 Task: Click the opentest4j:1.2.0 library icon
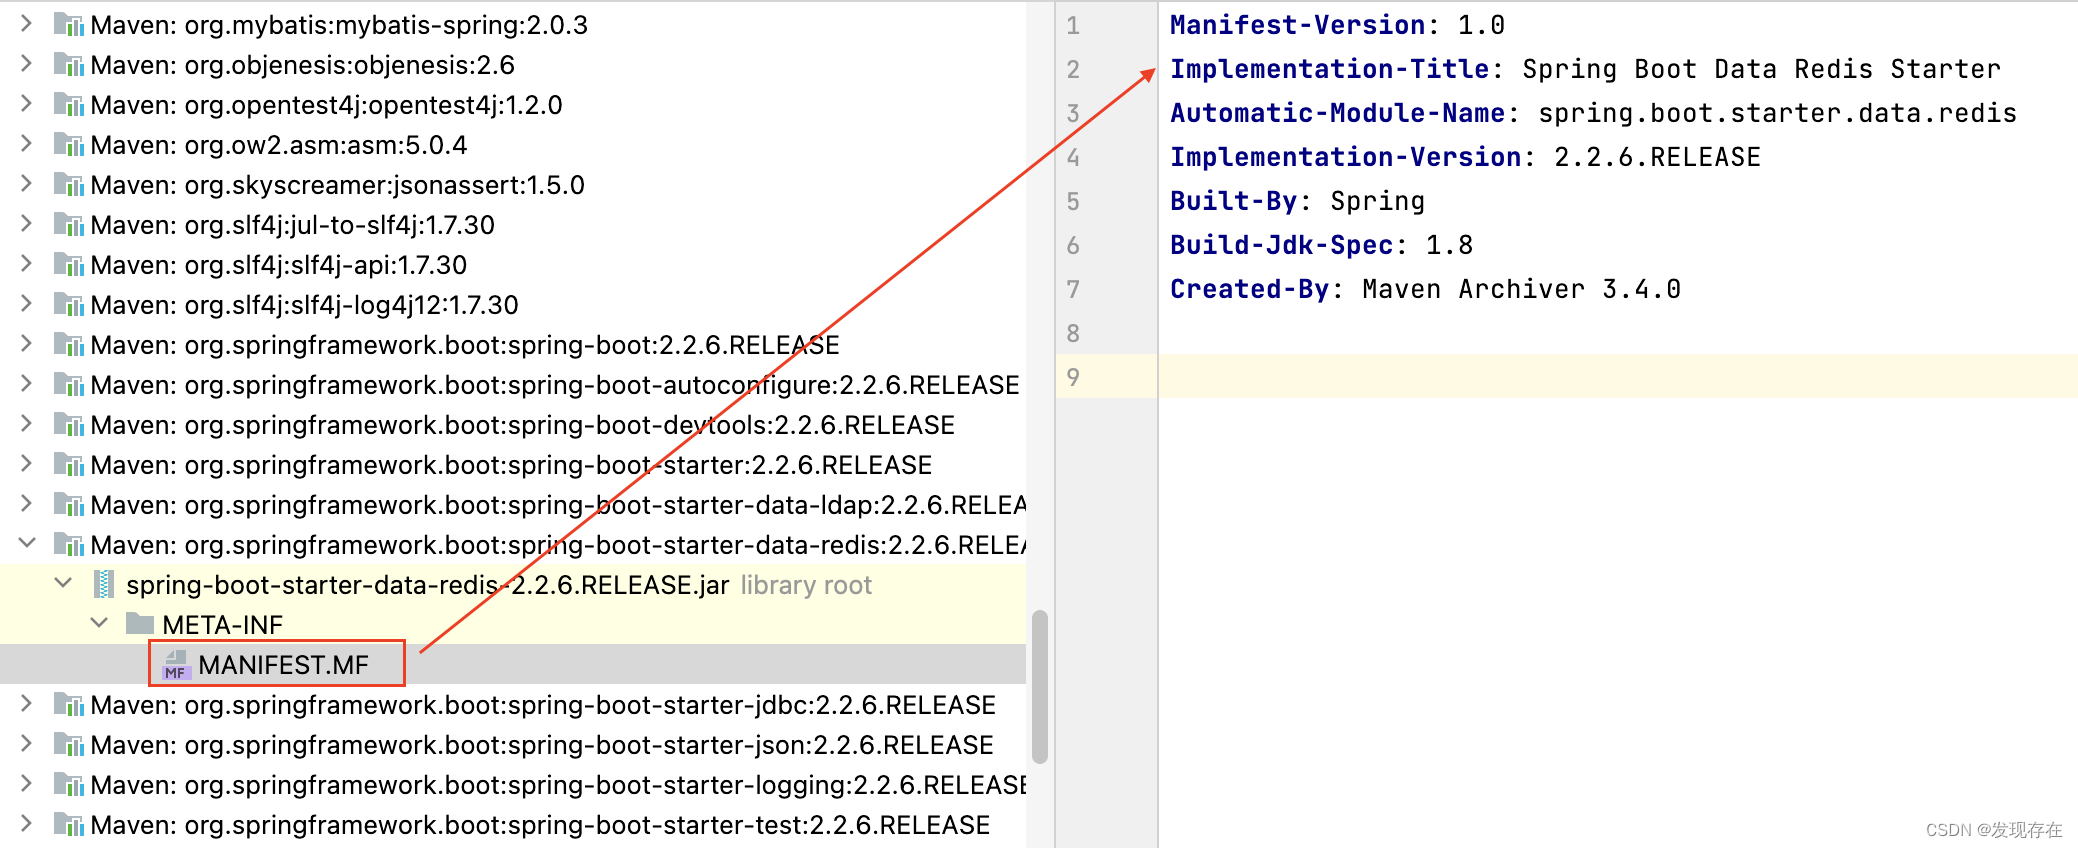(68, 105)
